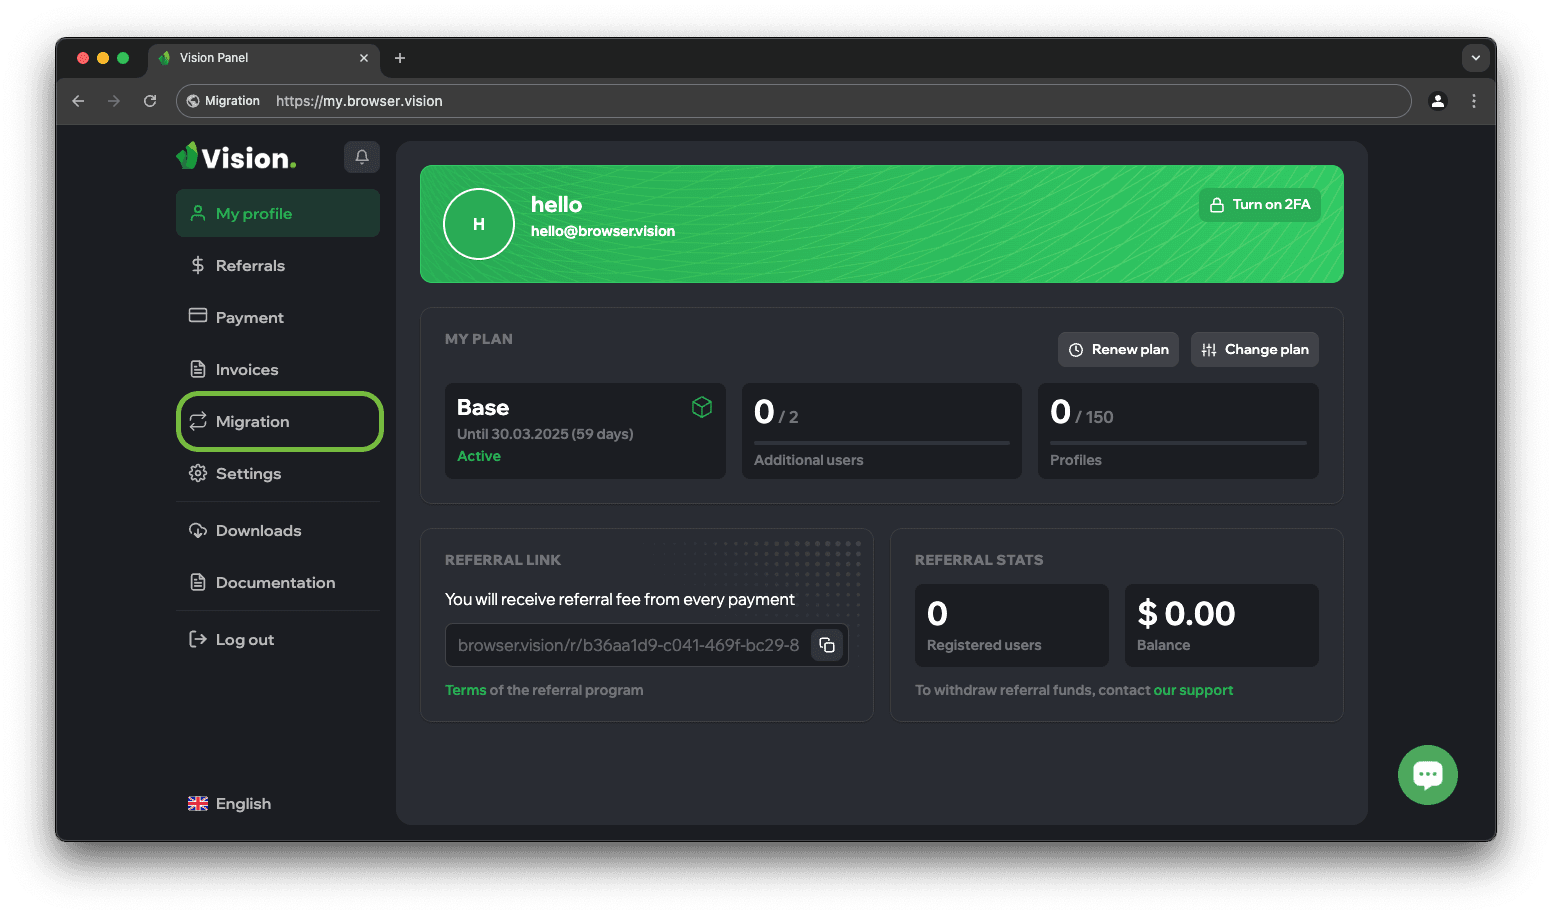
Task: Reload the page with browser refresh icon
Action: click(x=150, y=101)
